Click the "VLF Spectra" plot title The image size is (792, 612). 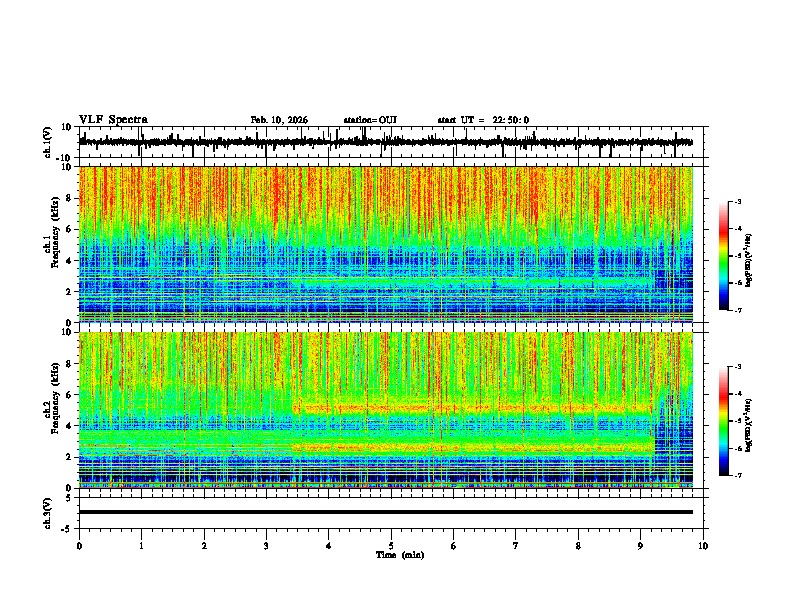113,120
